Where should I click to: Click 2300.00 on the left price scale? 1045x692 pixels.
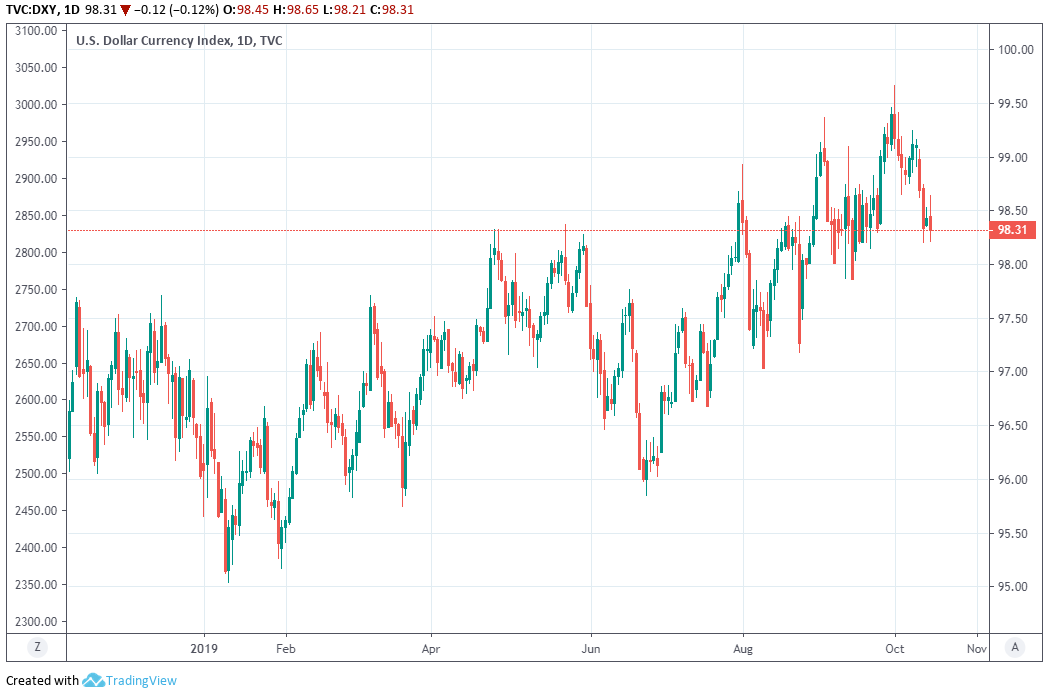coord(37,622)
